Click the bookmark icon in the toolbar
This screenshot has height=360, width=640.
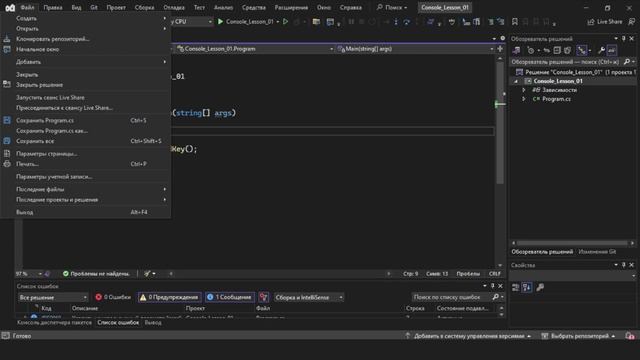point(515,22)
